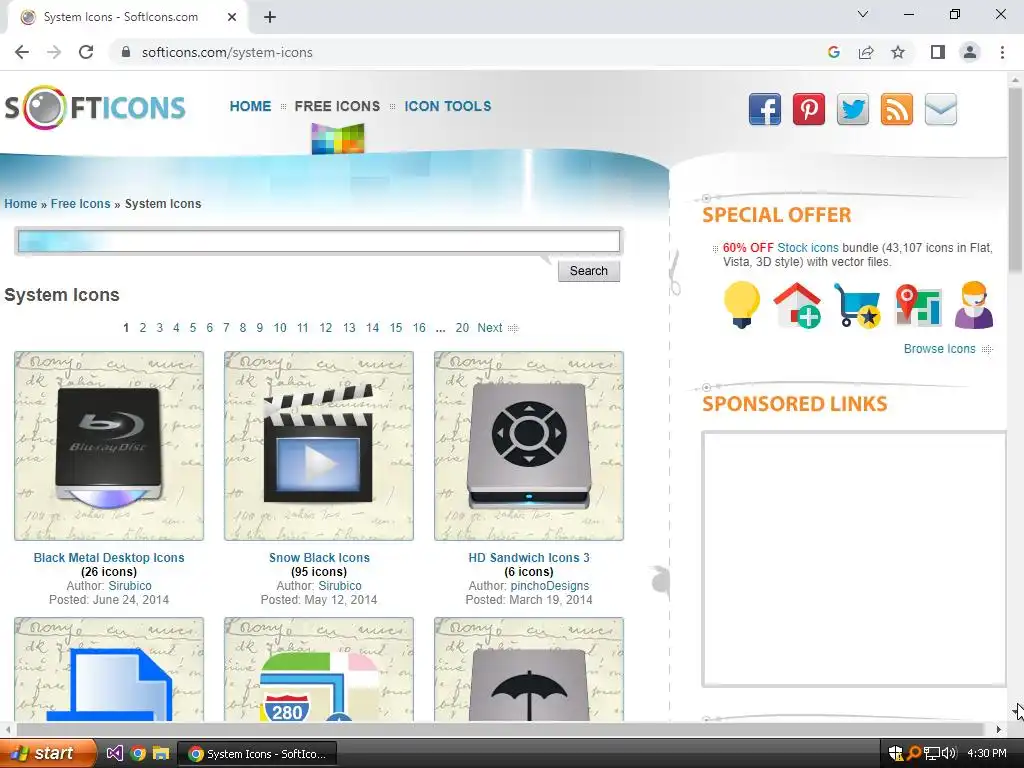Click the horizontal scrollbar right arrow
1024x768 pixels.
click(999, 729)
